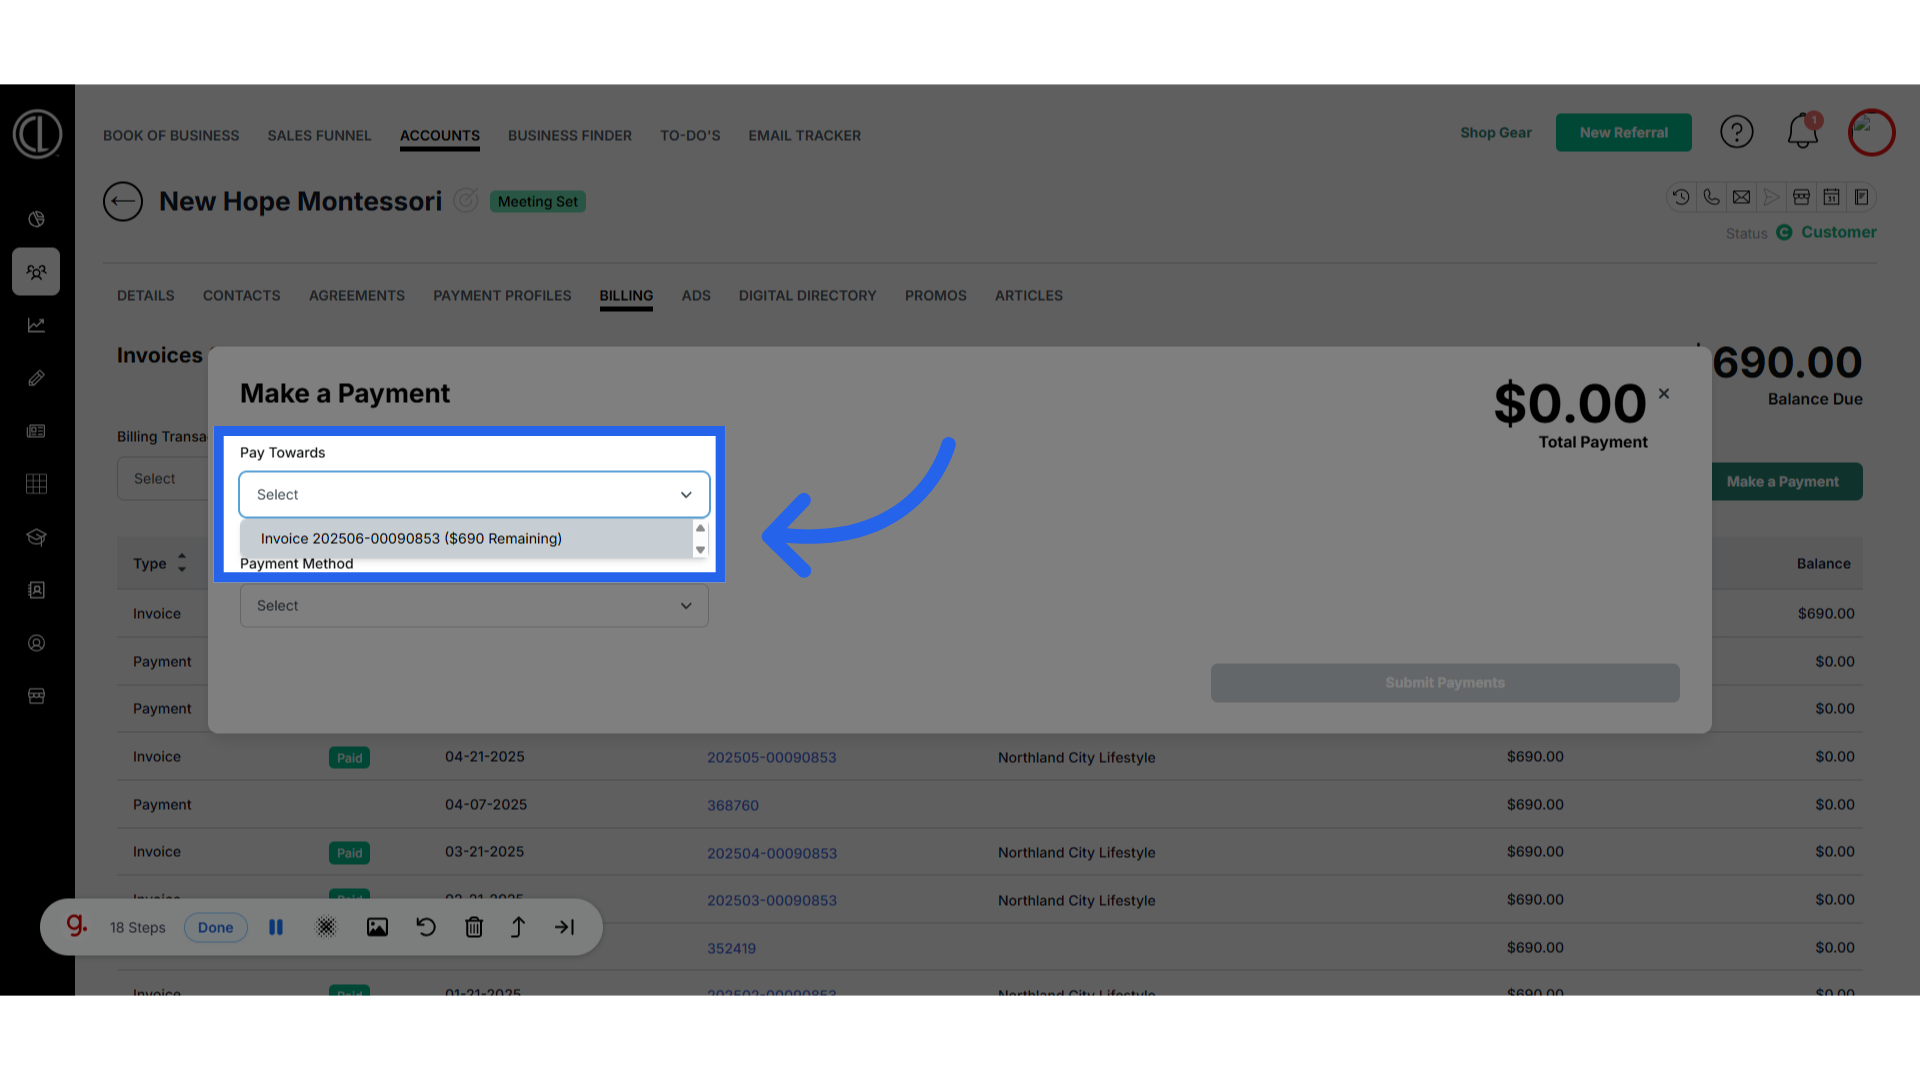Screen dimensions: 1920x1080
Task: Open the contact book sidebar icon
Action: pyautogui.click(x=36, y=590)
